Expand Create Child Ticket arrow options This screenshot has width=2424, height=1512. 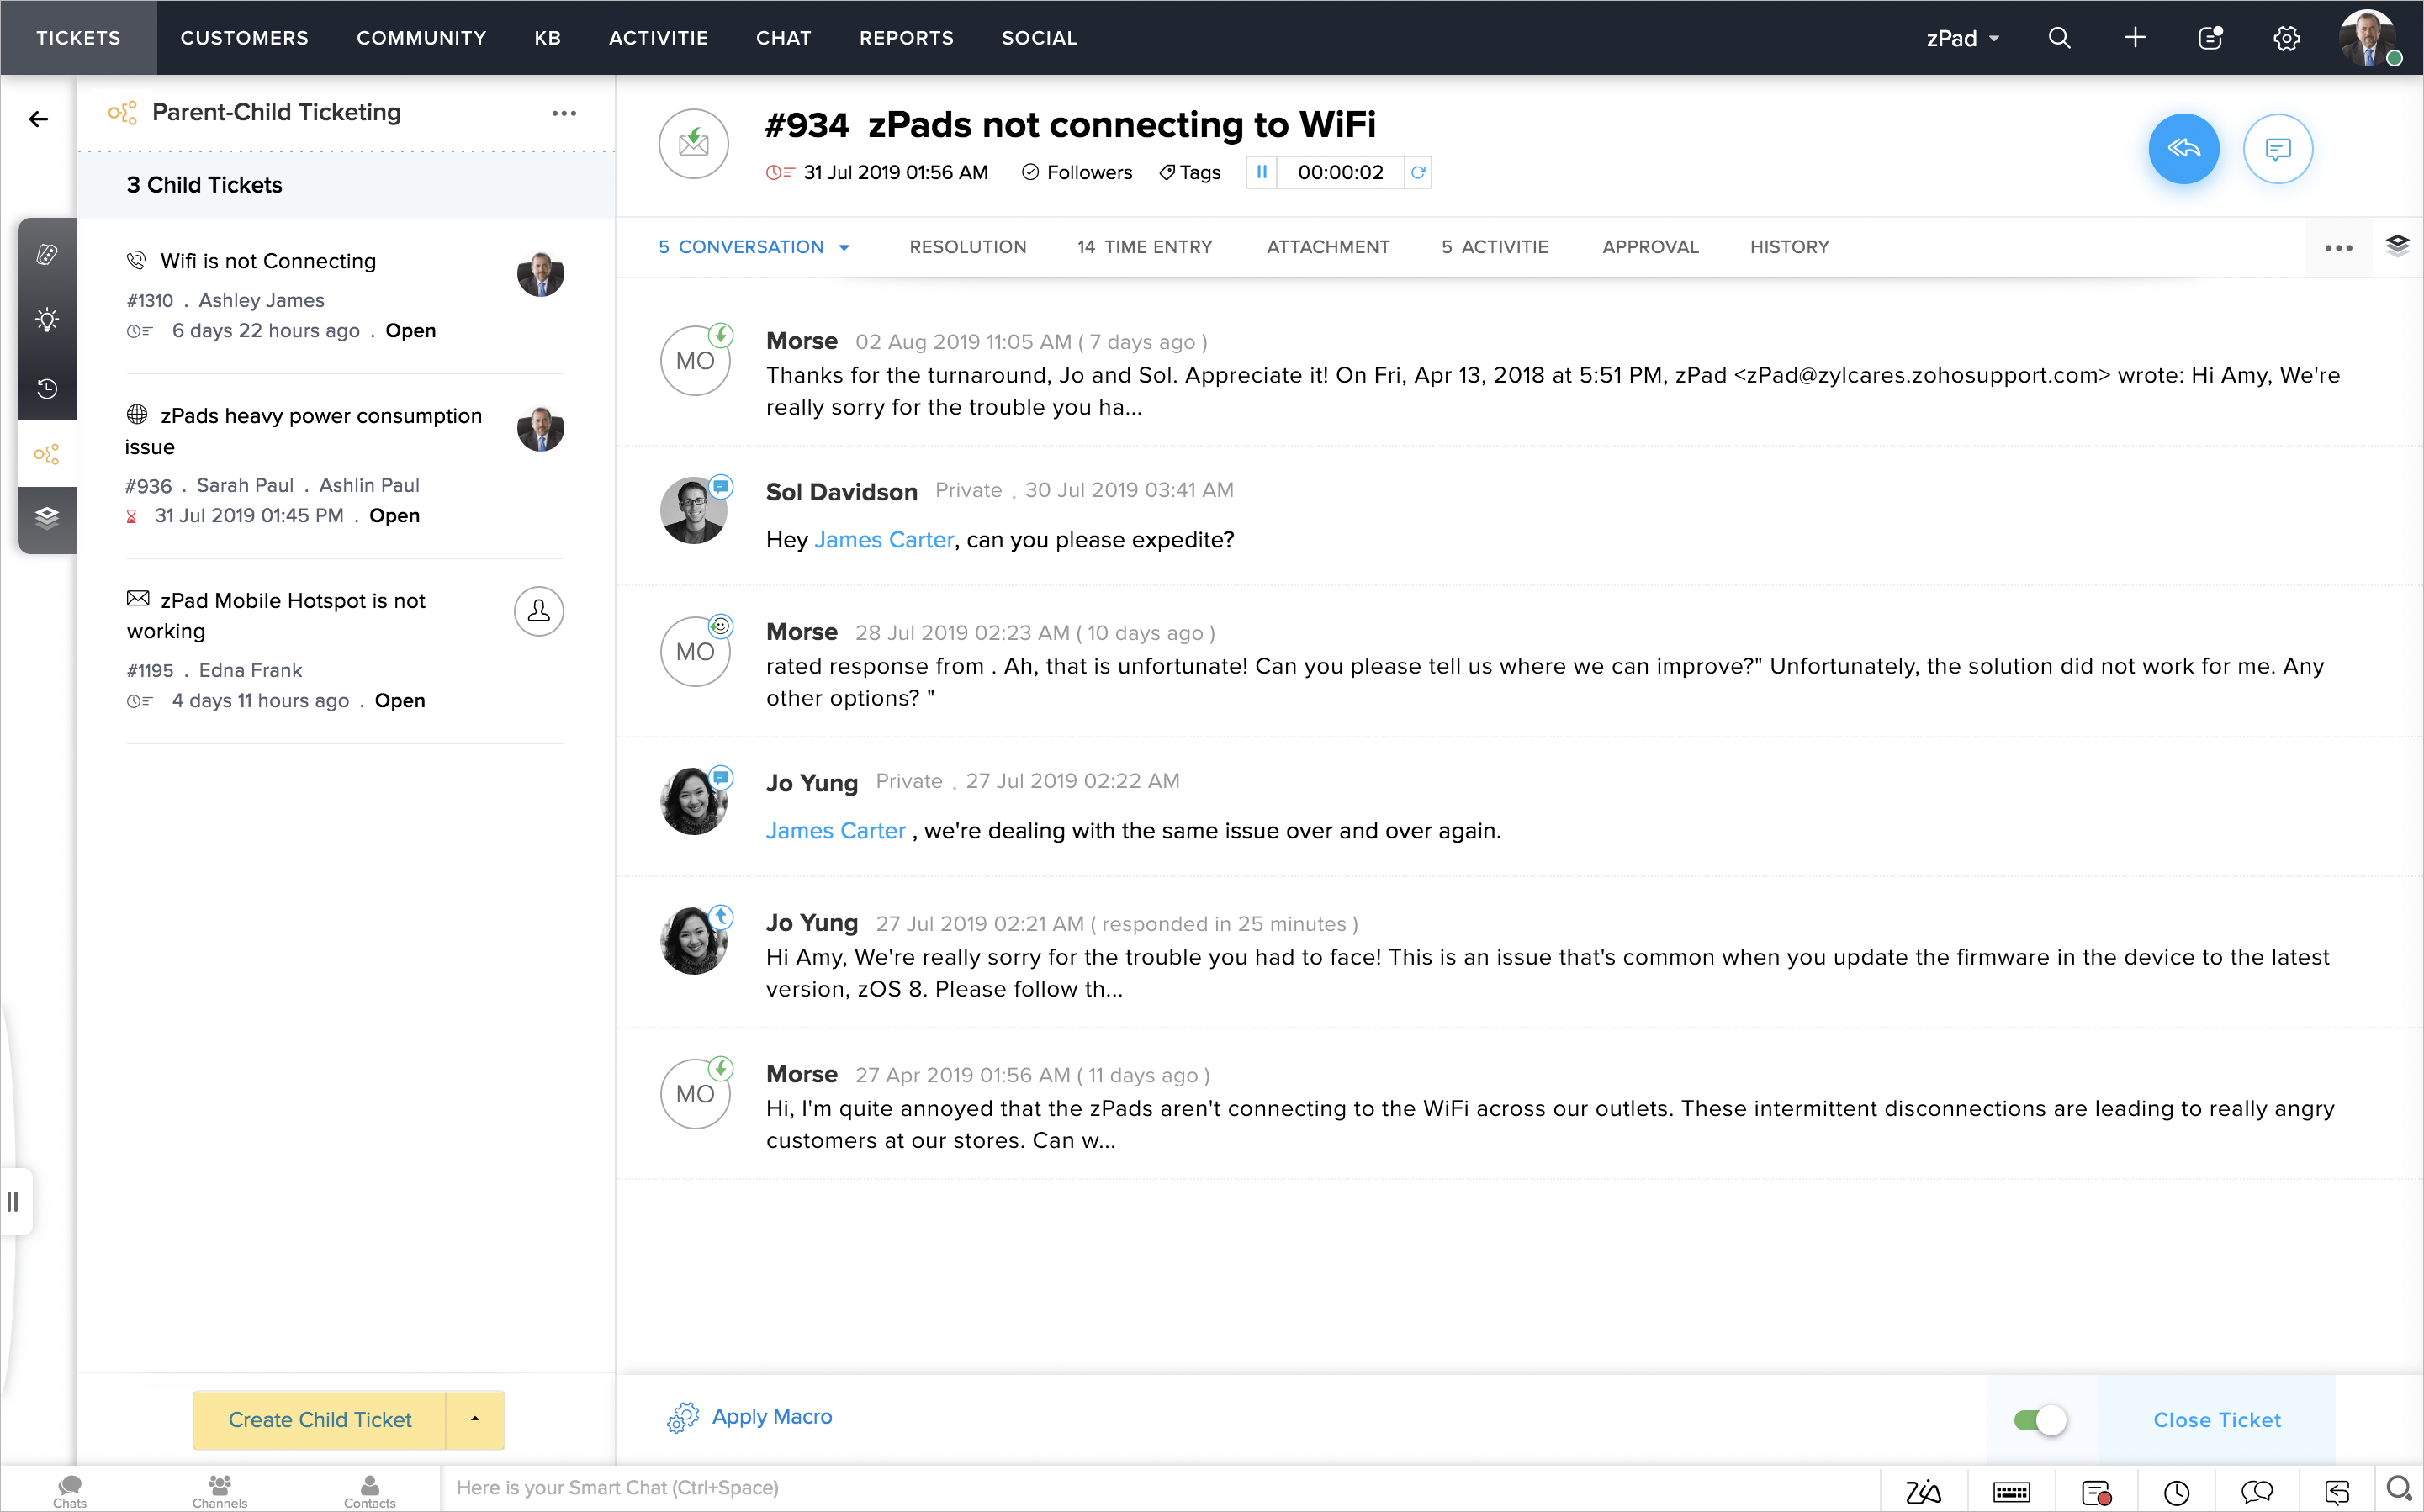coord(474,1419)
